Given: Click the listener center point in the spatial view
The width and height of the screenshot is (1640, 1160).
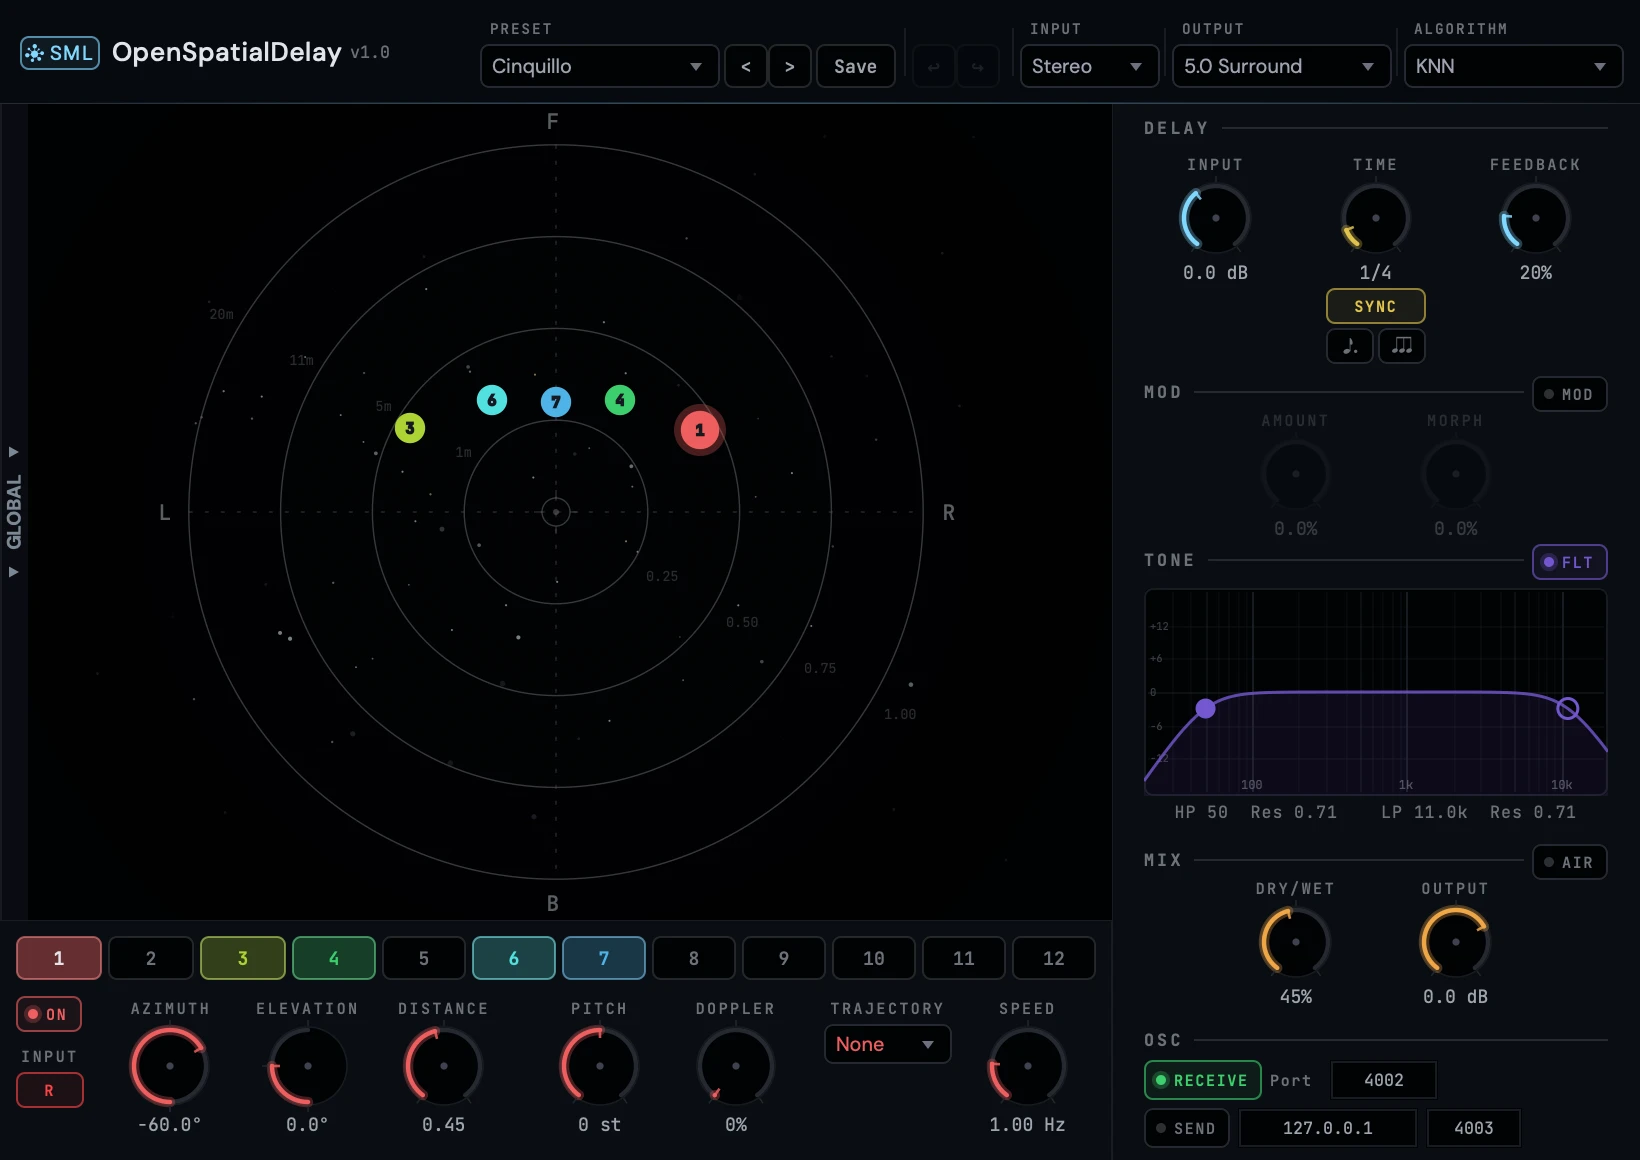Looking at the screenshot, I should [556, 512].
